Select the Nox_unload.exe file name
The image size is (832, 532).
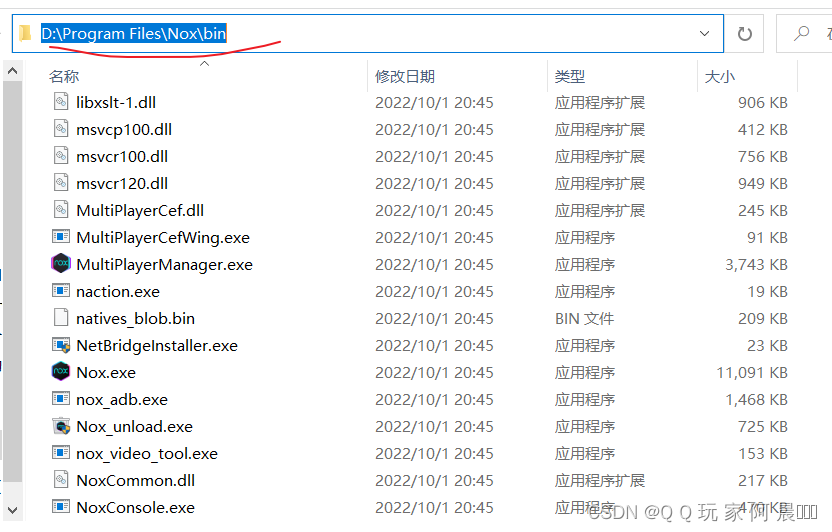click(x=134, y=427)
